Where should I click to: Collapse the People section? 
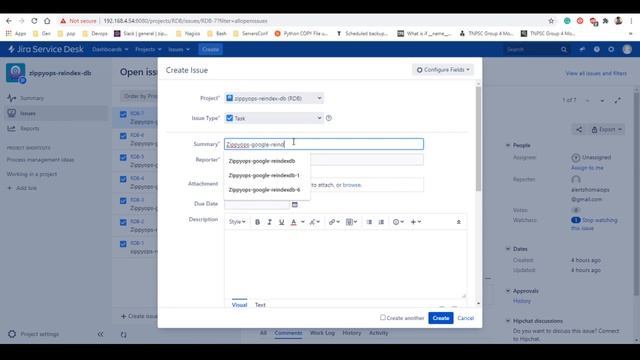click(x=508, y=145)
